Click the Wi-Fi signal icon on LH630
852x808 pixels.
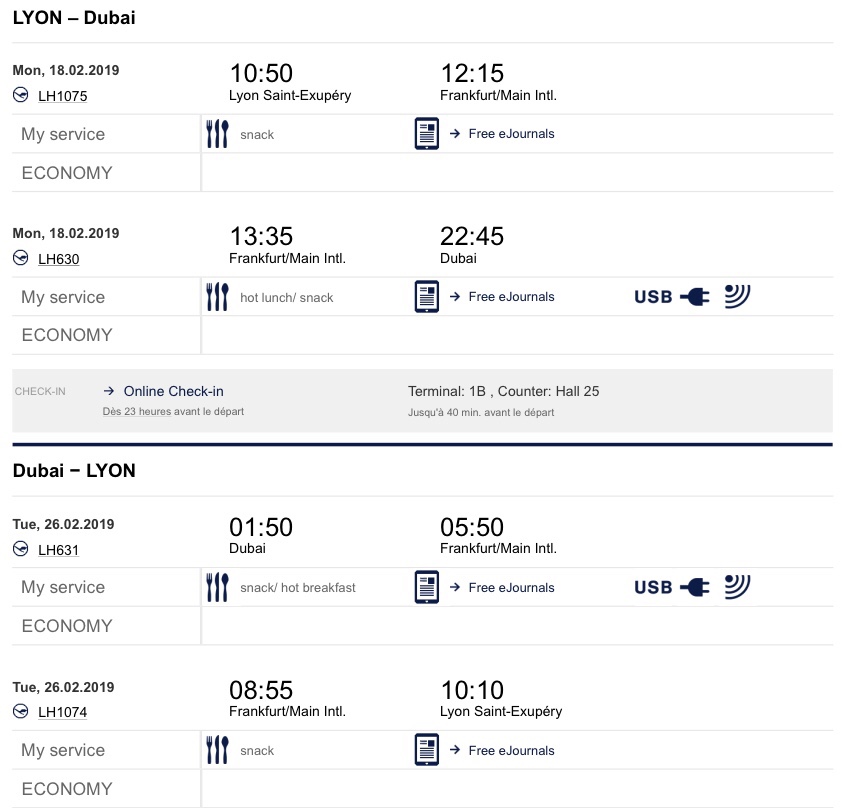737,295
